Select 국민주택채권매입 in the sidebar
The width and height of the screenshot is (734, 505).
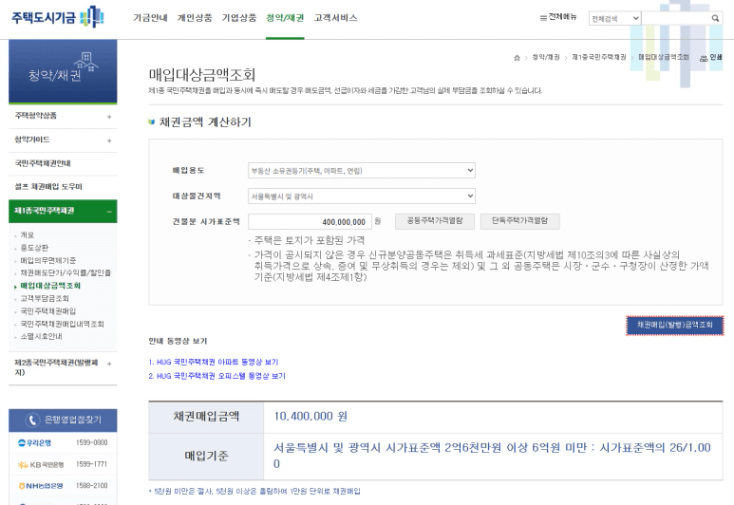[48, 311]
